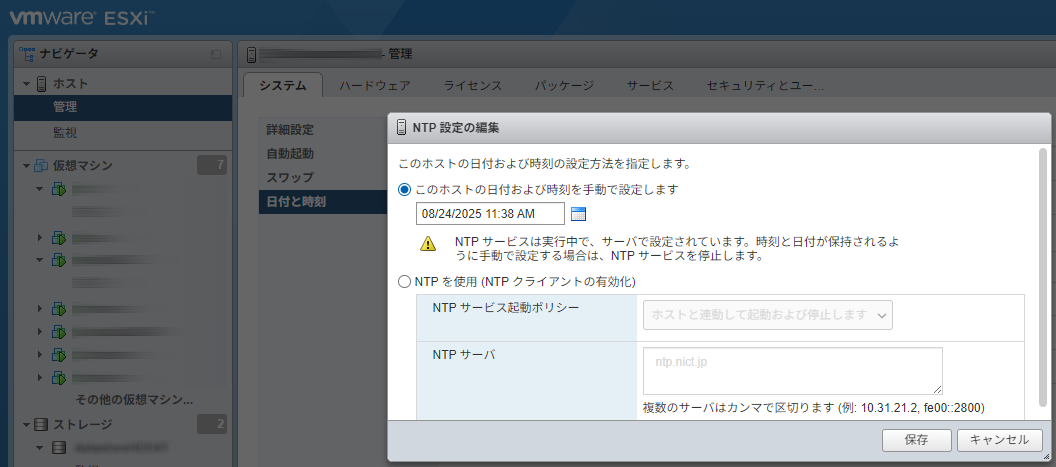Click the 保存 button
Viewport: 1056px width, 467px height.
coord(917,440)
